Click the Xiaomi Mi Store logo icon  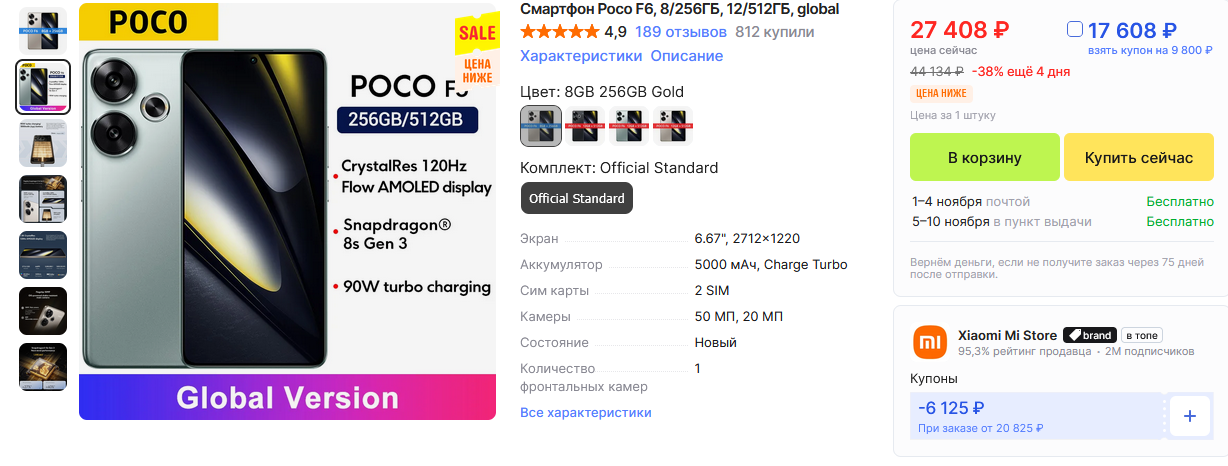929,343
